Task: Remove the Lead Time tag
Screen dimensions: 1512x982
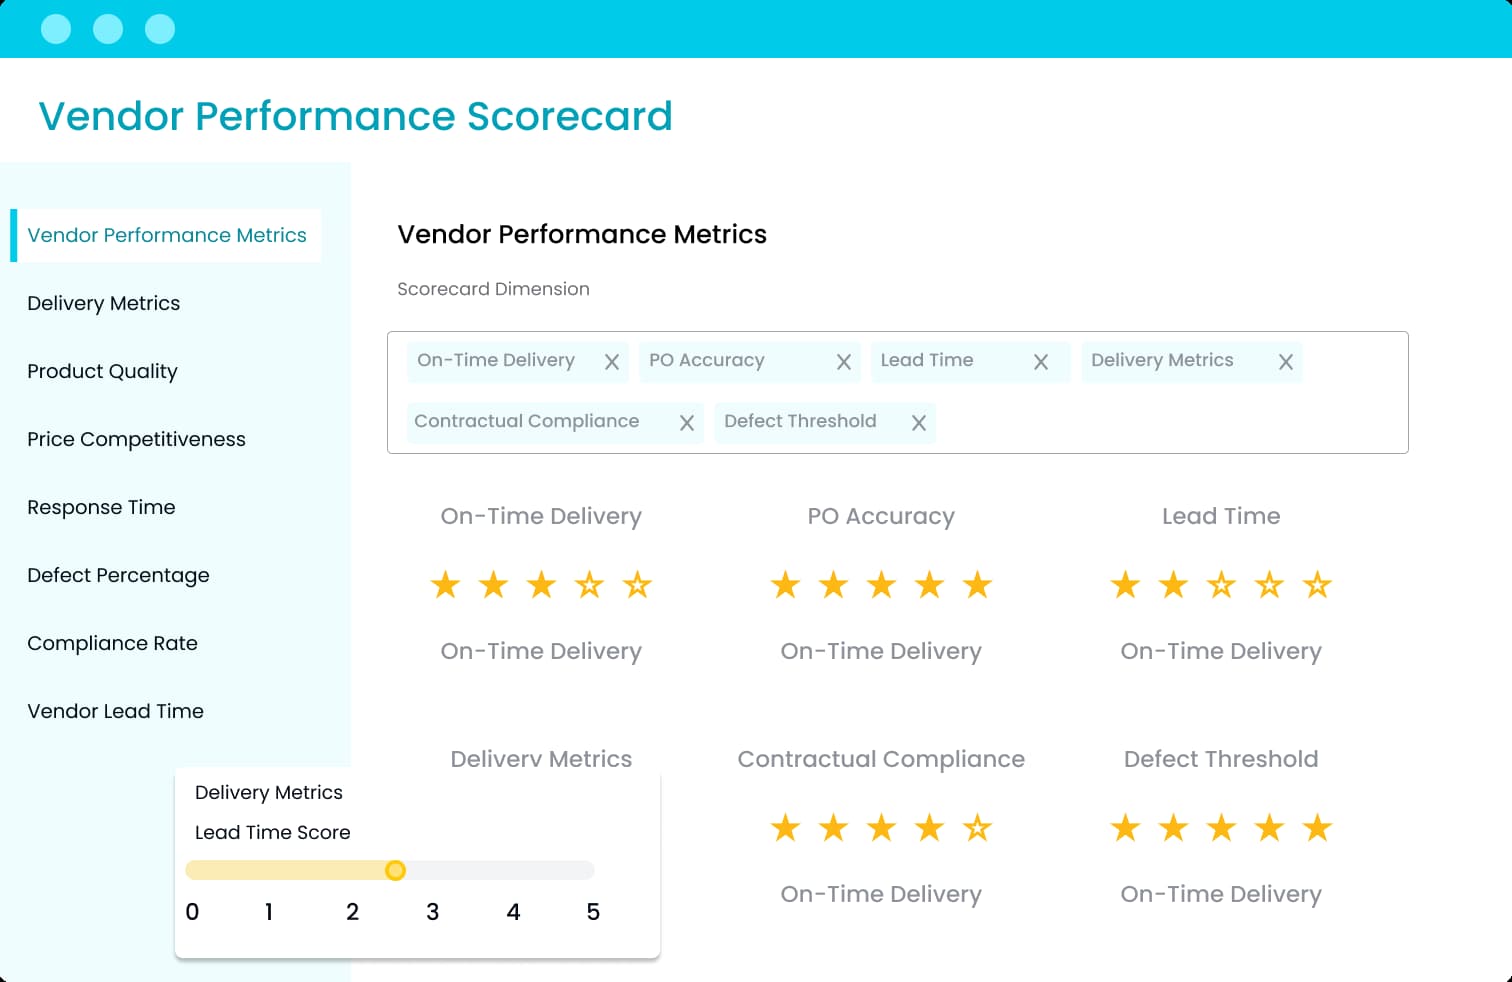Action: tap(1041, 362)
